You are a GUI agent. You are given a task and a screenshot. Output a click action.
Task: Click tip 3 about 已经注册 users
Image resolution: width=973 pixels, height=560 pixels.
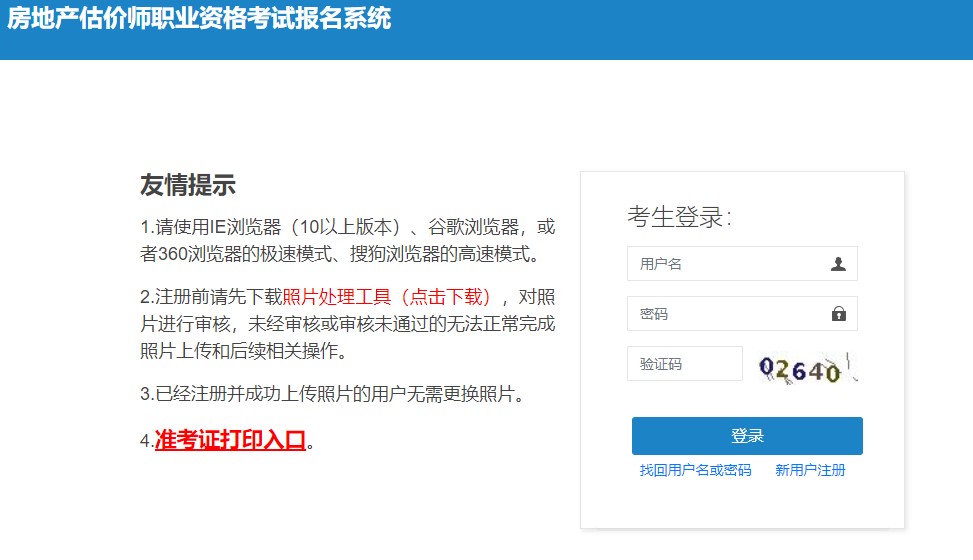332,394
